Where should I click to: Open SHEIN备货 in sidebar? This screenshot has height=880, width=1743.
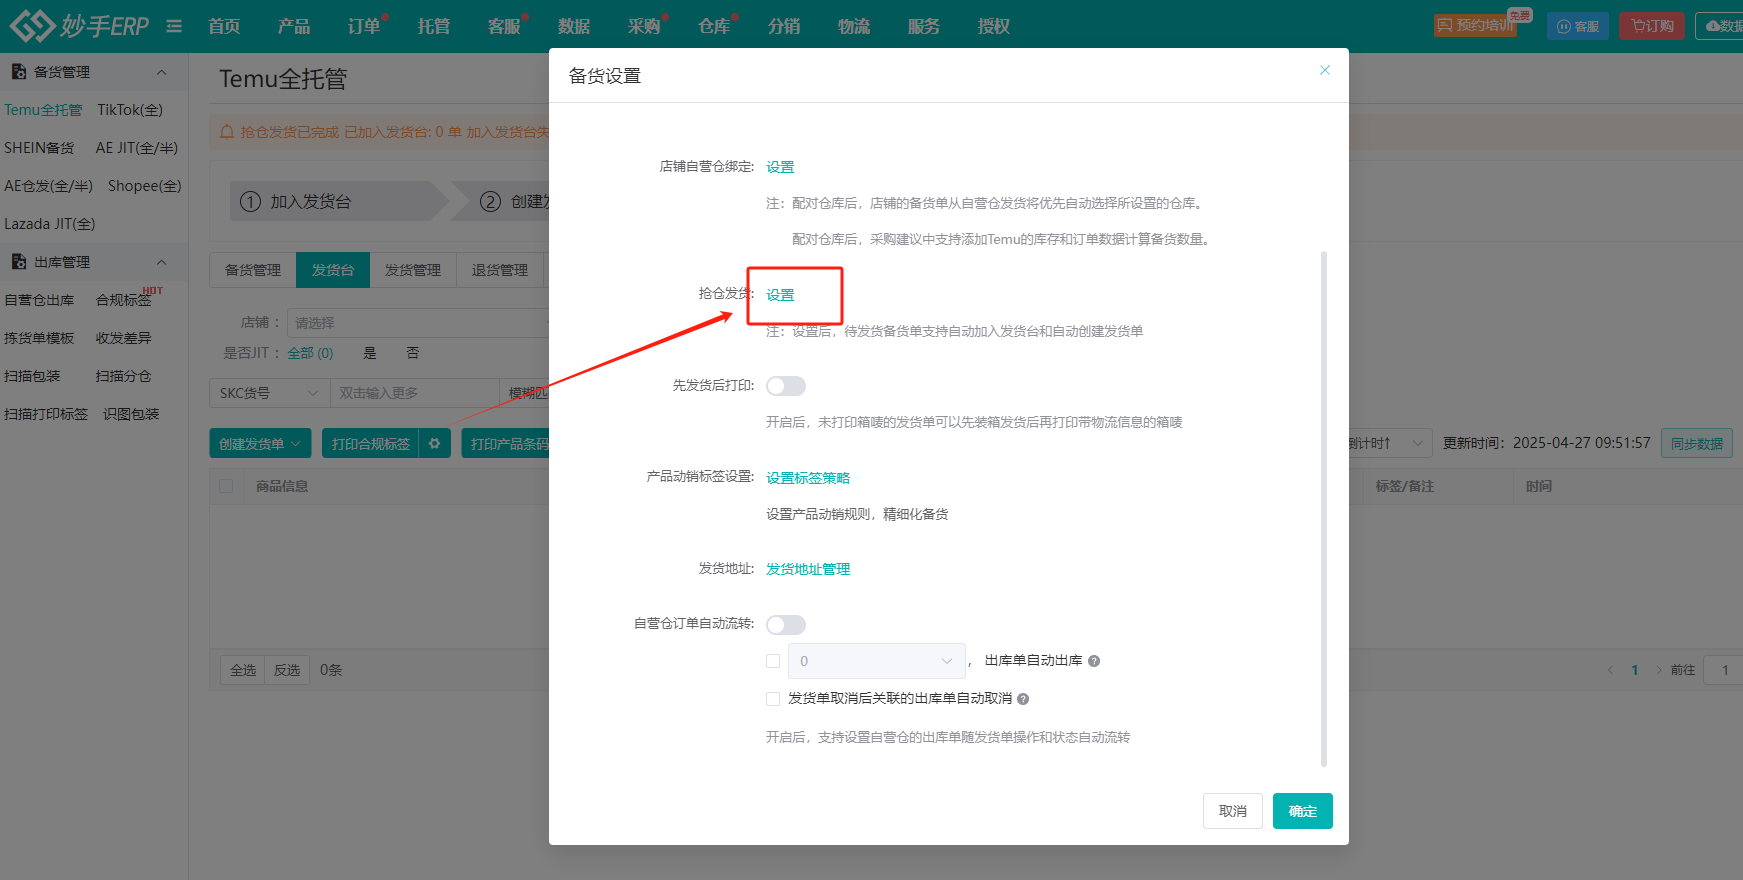pos(39,148)
